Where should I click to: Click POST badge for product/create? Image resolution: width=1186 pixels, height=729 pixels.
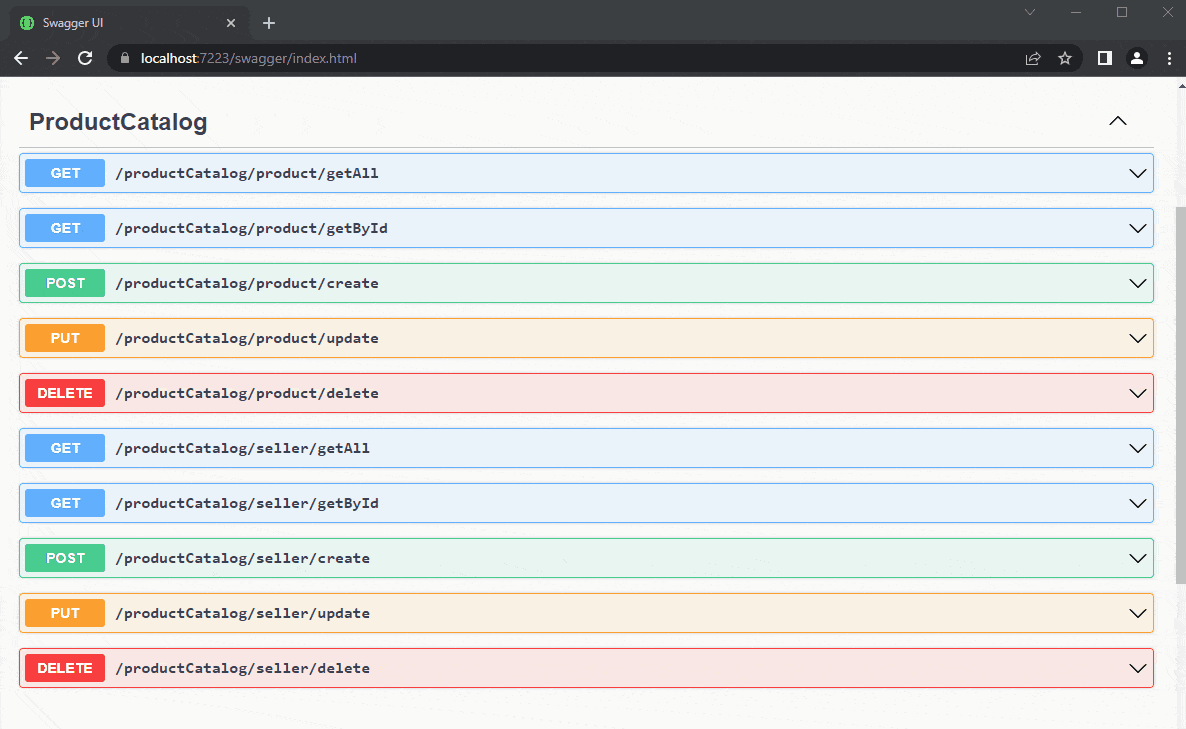65,284
